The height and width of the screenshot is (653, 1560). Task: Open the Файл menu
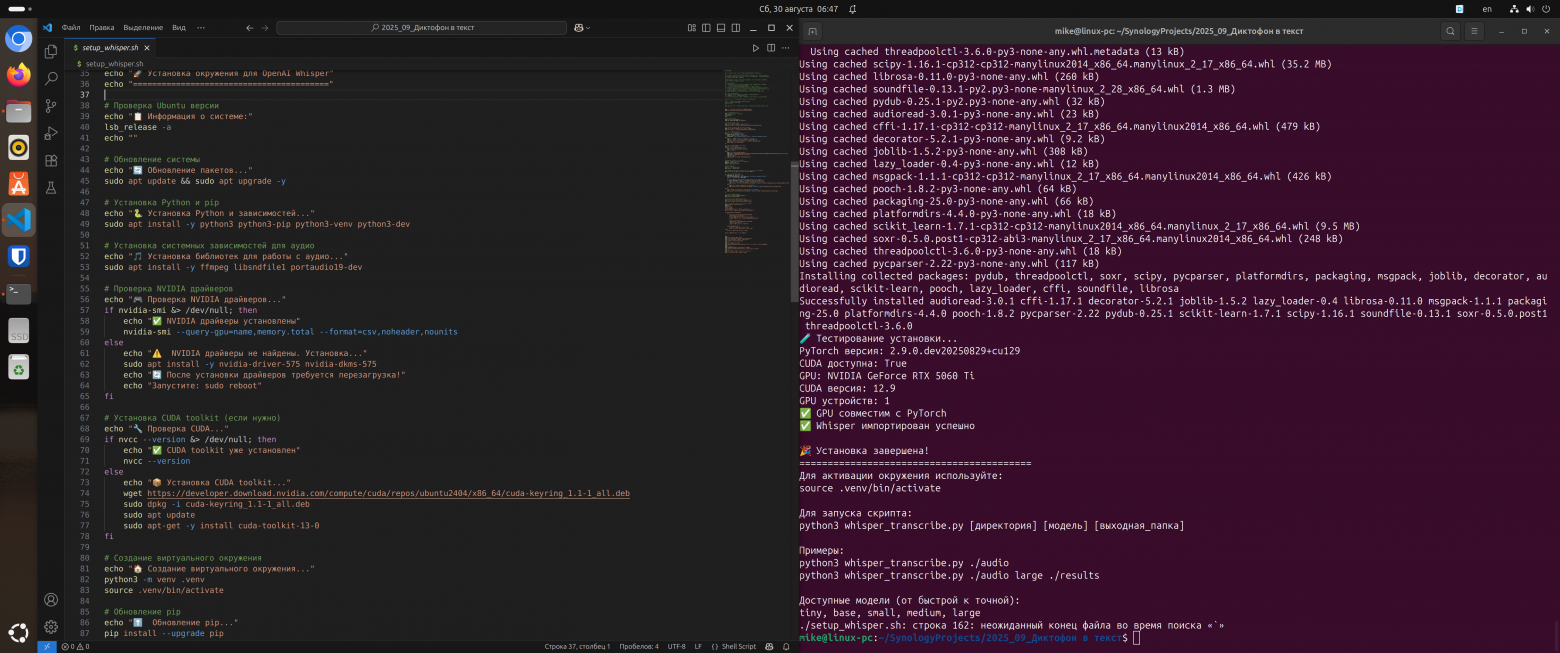(x=70, y=27)
